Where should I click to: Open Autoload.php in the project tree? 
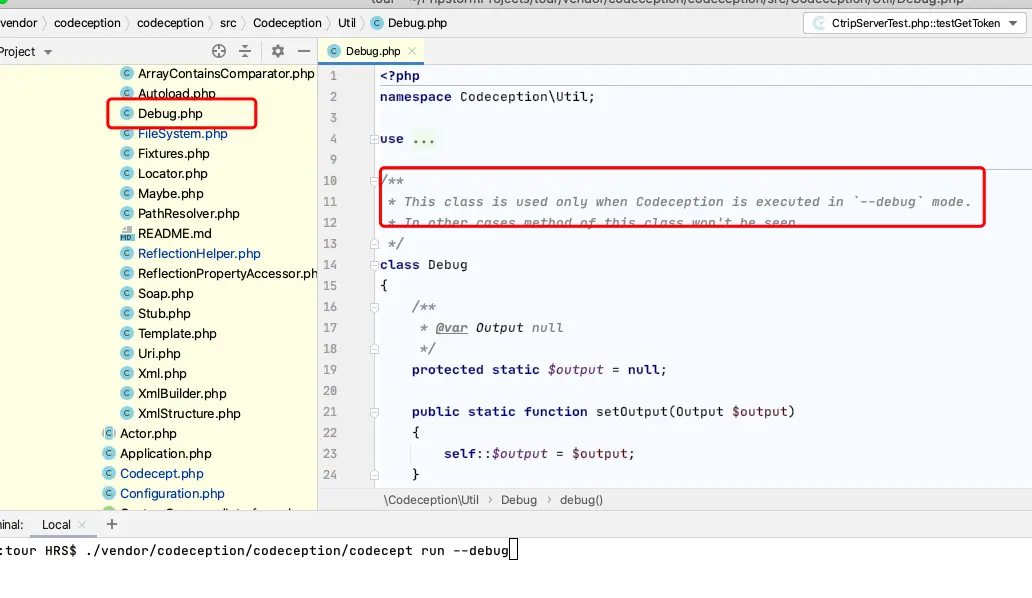pyautogui.click(x=176, y=93)
